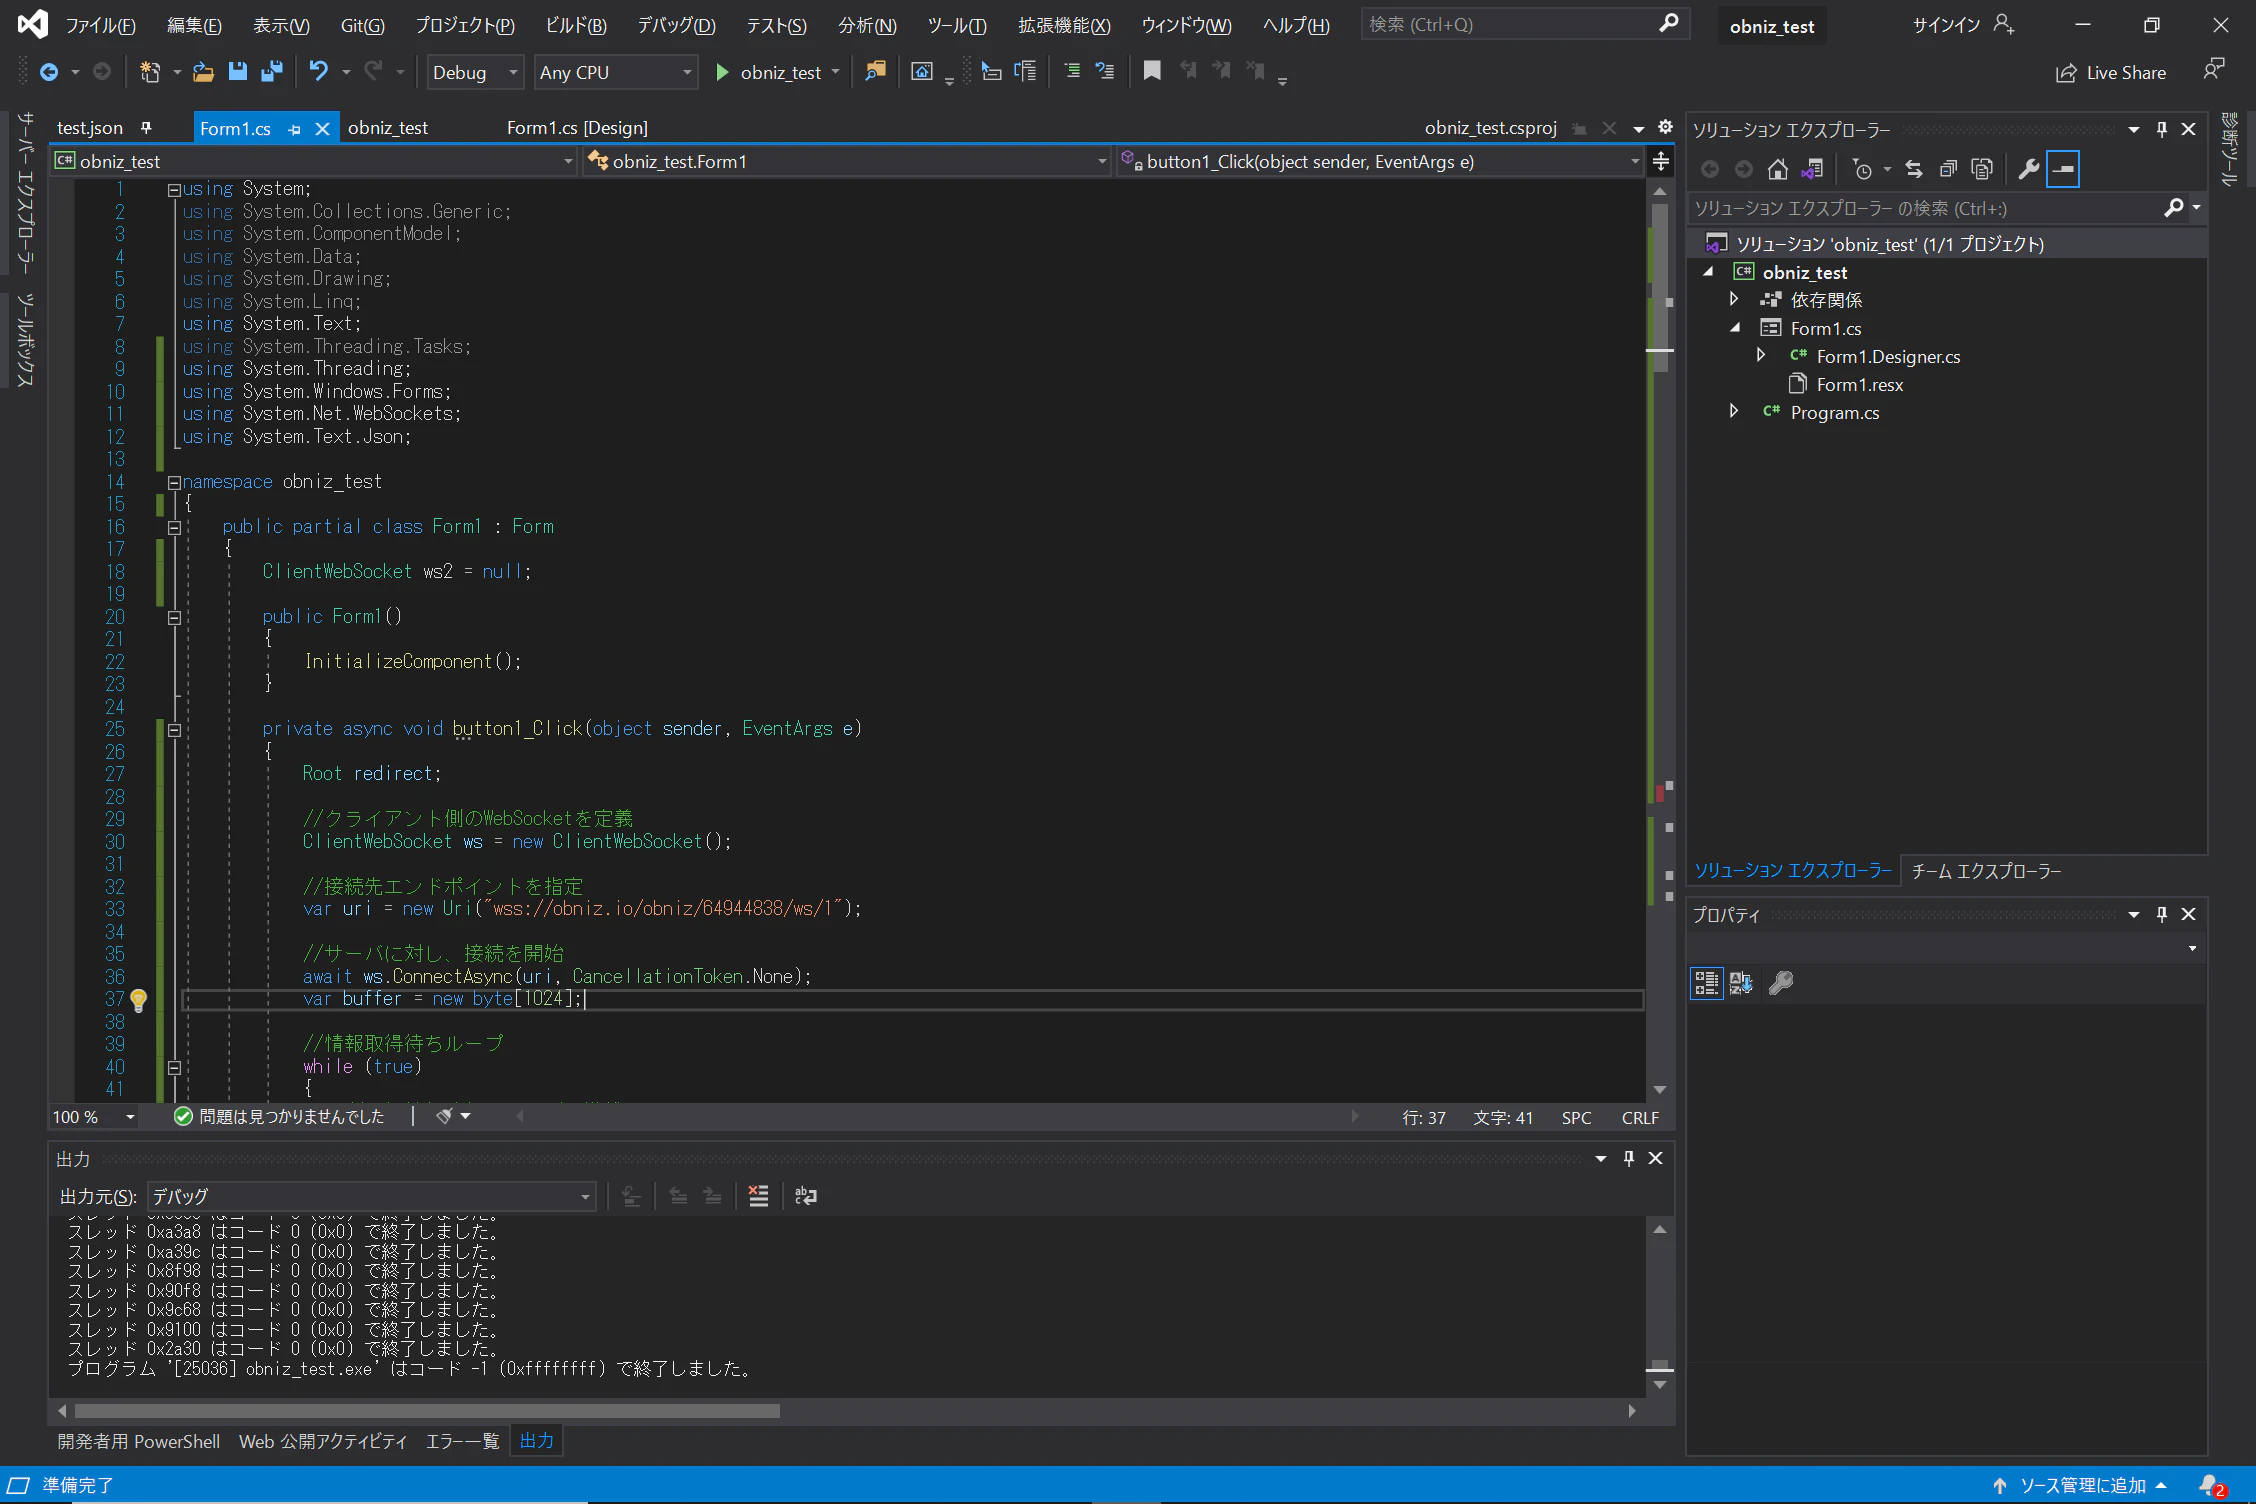Toggle word wrap in Output panel

click(806, 1196)
